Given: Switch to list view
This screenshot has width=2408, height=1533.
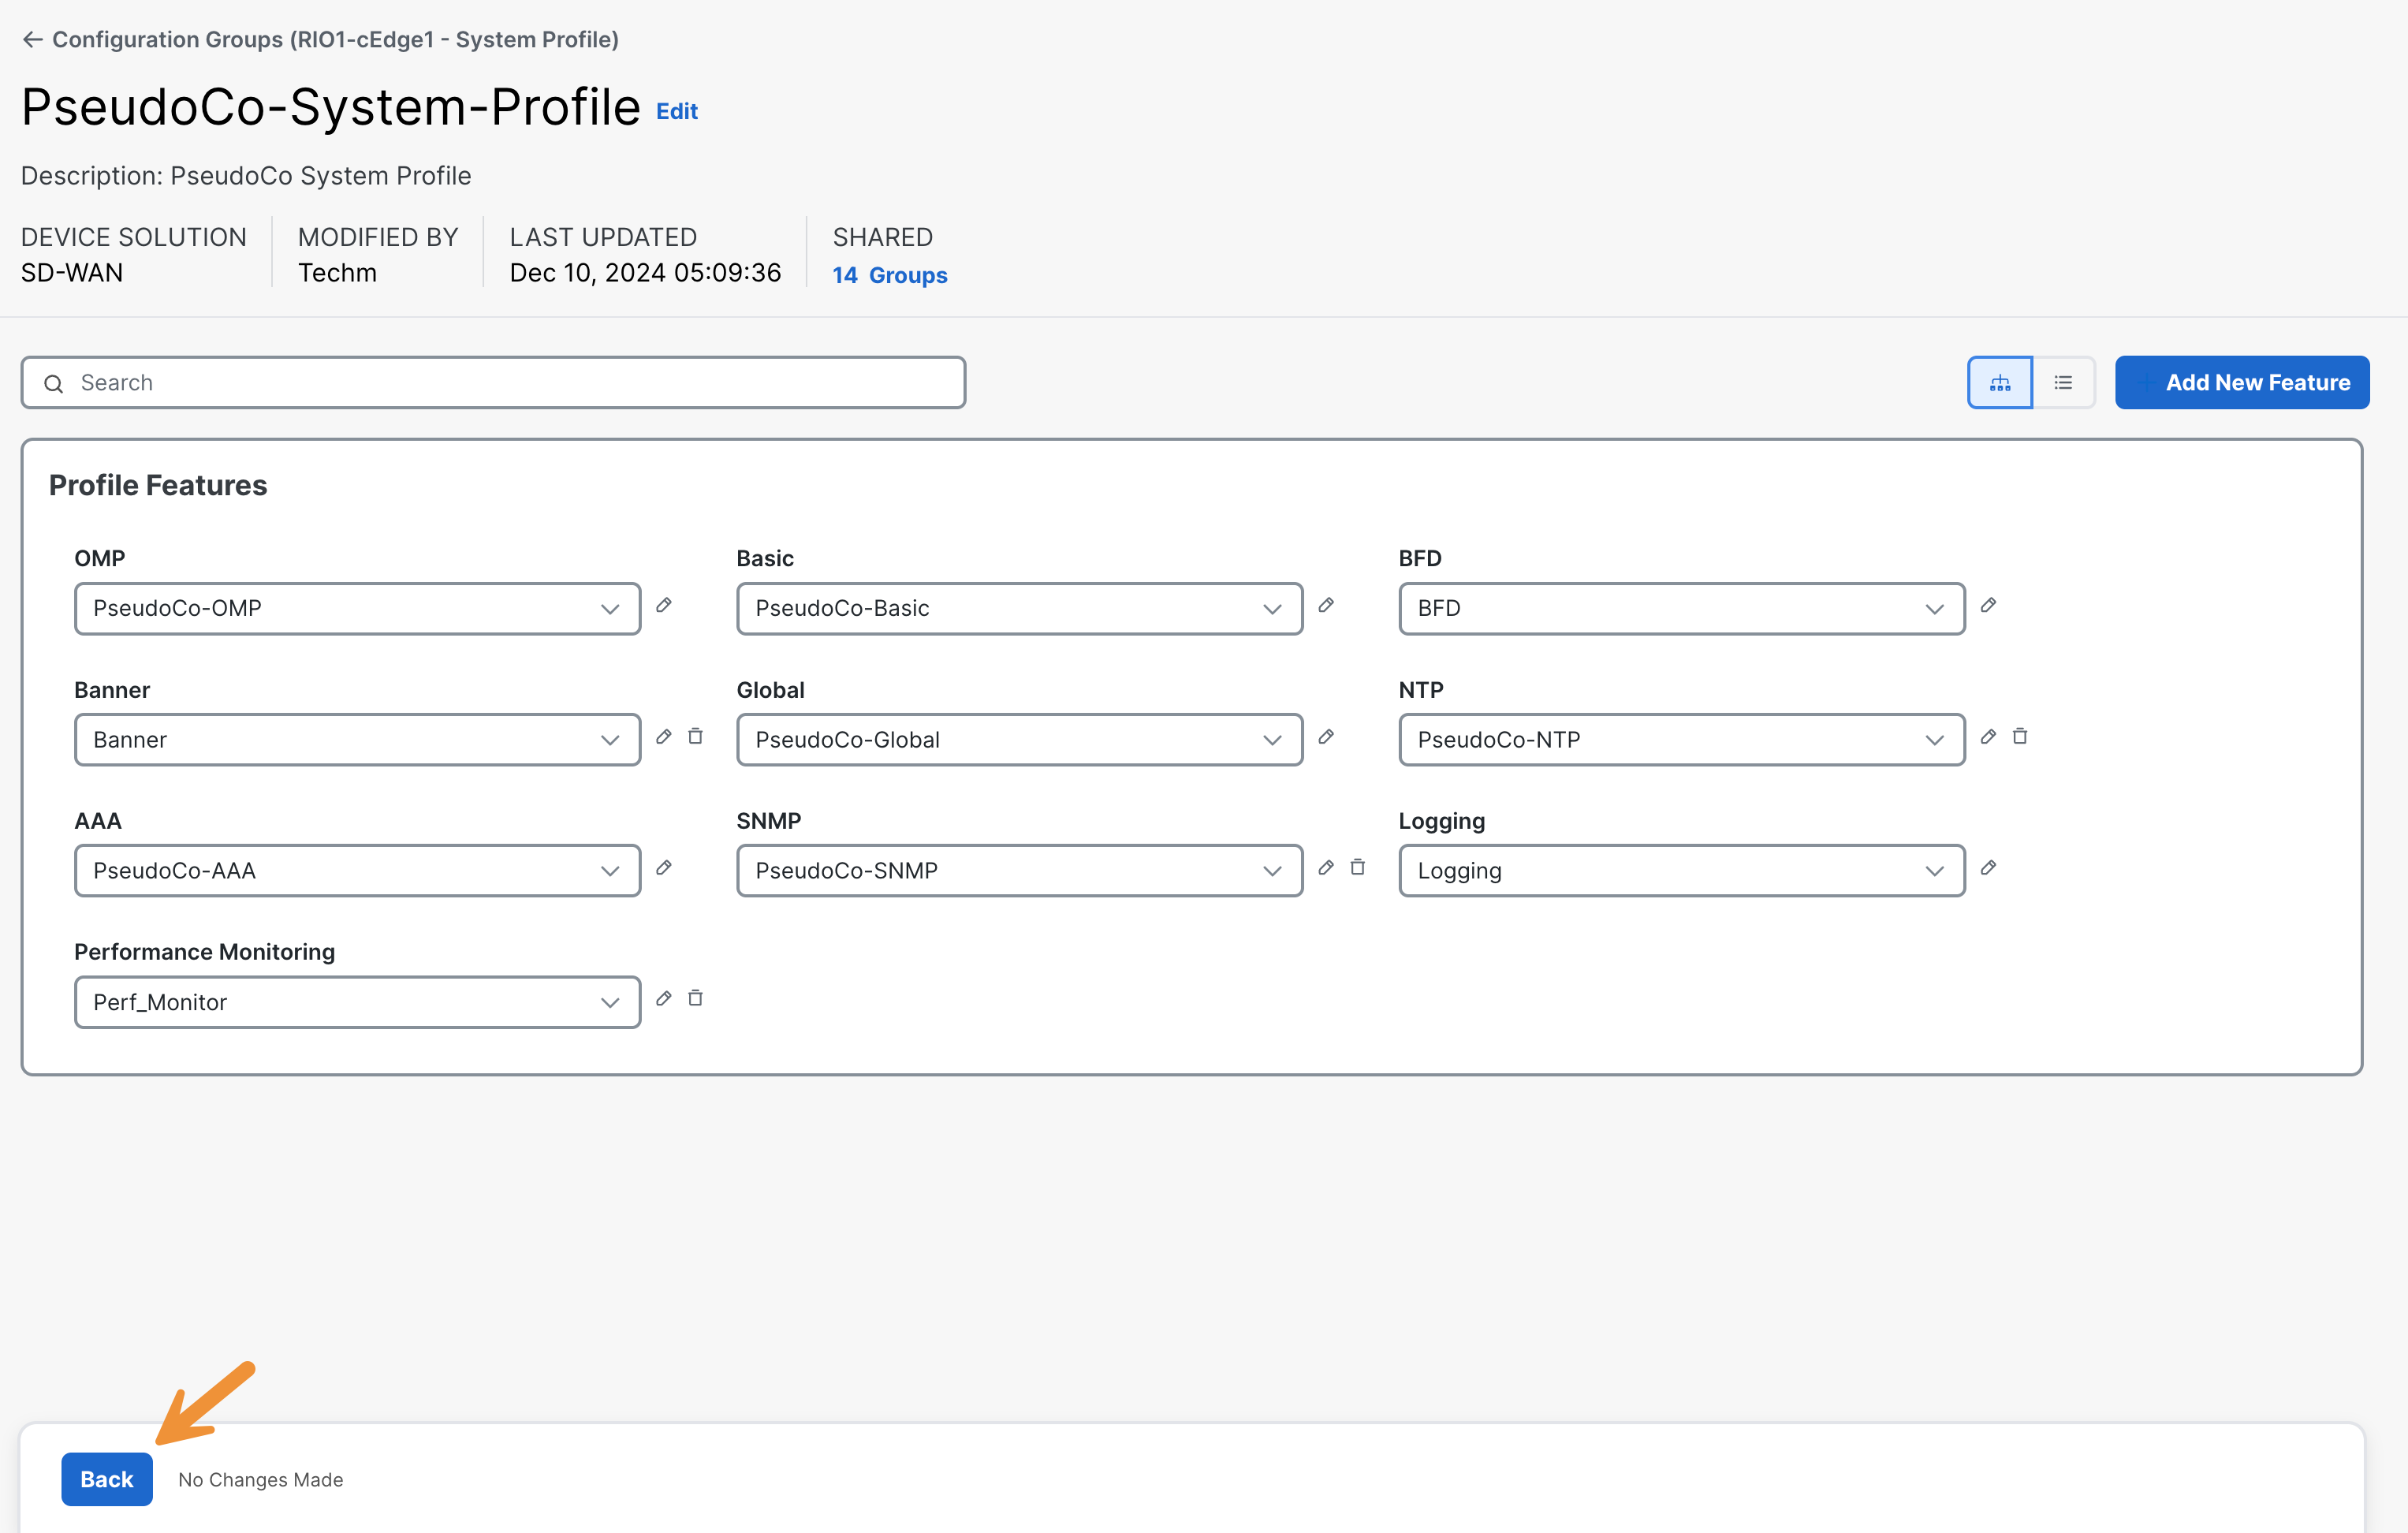Looking at the screenshot, I should (x=2063, y=383).
